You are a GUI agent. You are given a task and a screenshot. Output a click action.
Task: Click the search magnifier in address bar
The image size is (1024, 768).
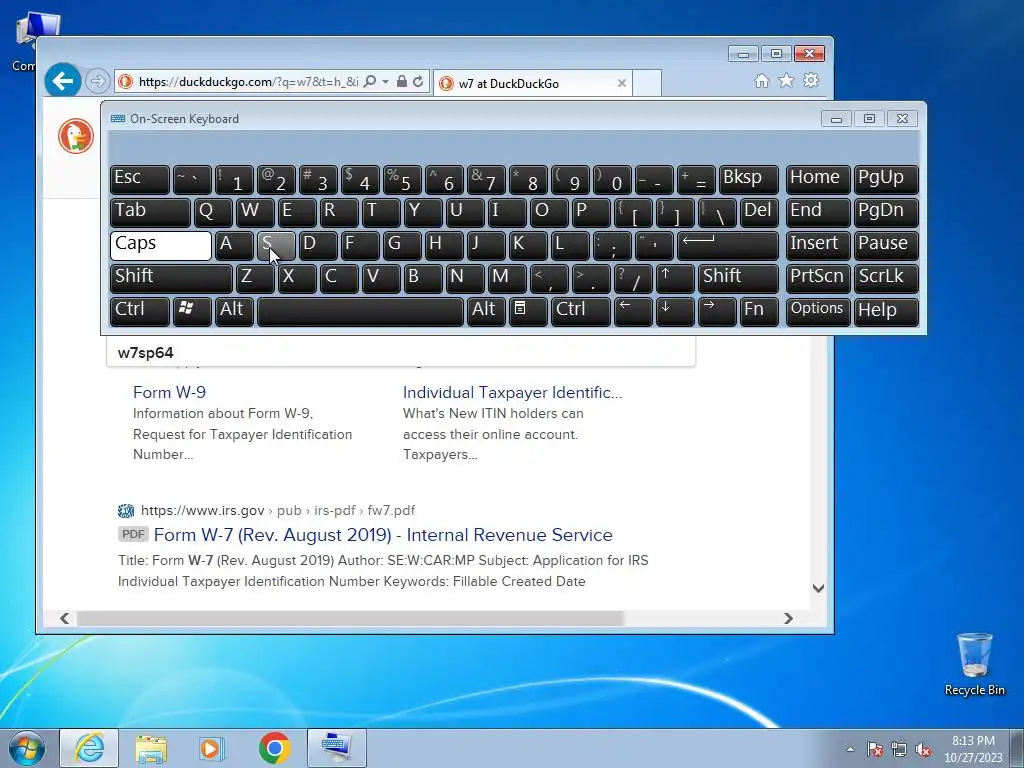(370, 82)
